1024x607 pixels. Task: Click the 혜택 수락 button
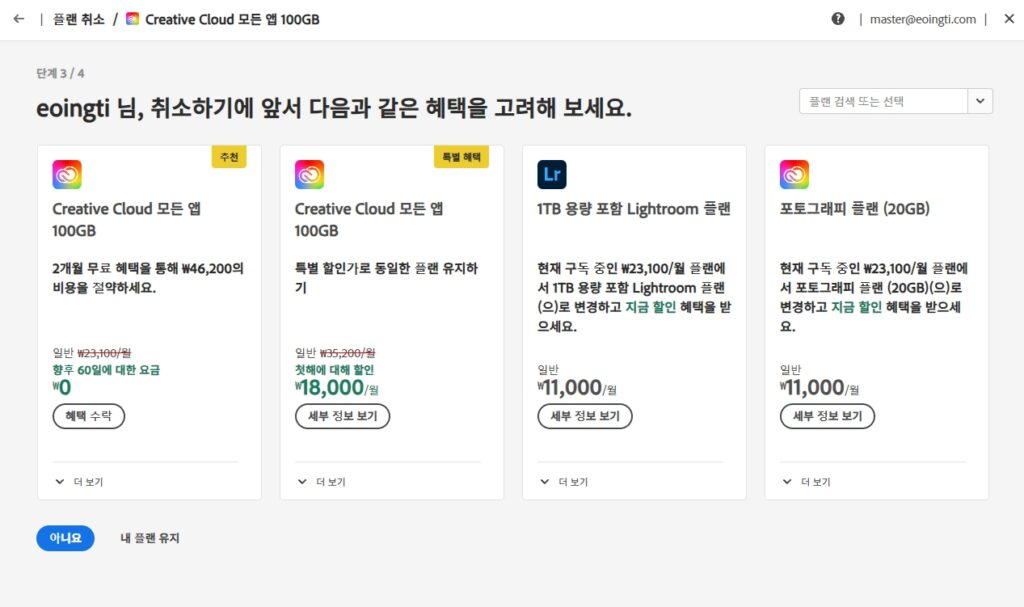[89, 416]
